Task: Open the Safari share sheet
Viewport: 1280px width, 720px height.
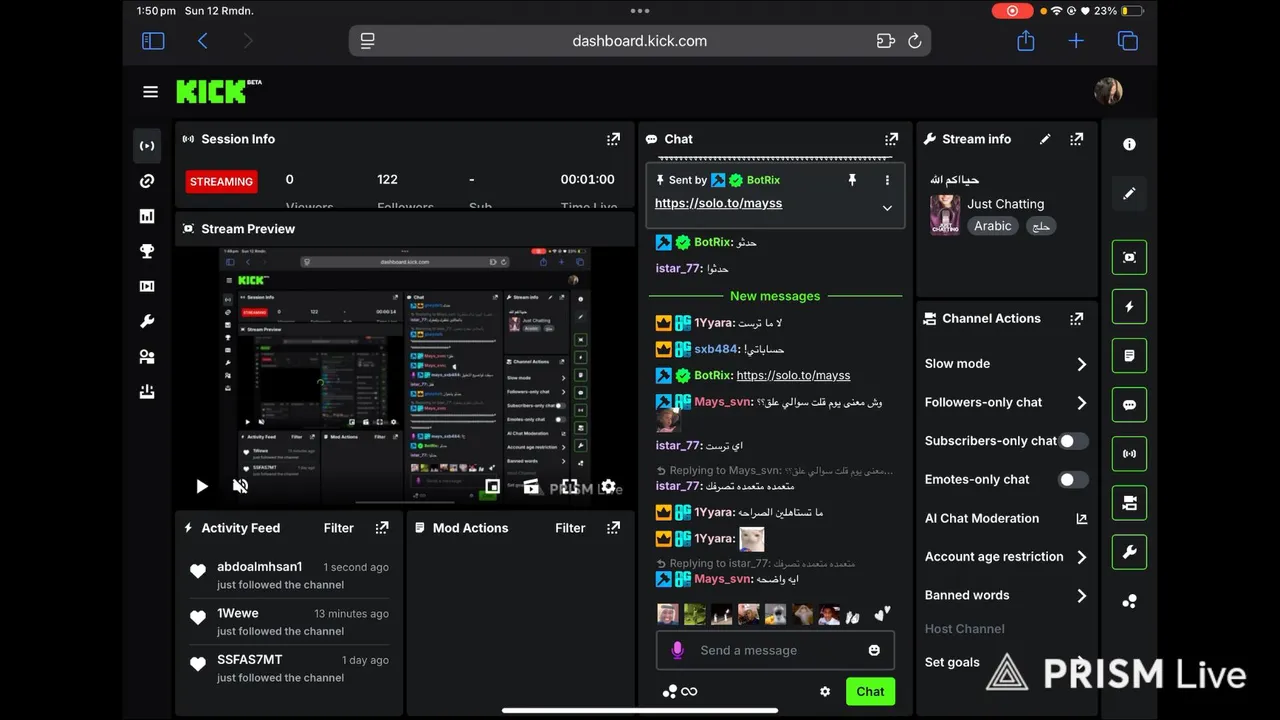Action: 1025,41
